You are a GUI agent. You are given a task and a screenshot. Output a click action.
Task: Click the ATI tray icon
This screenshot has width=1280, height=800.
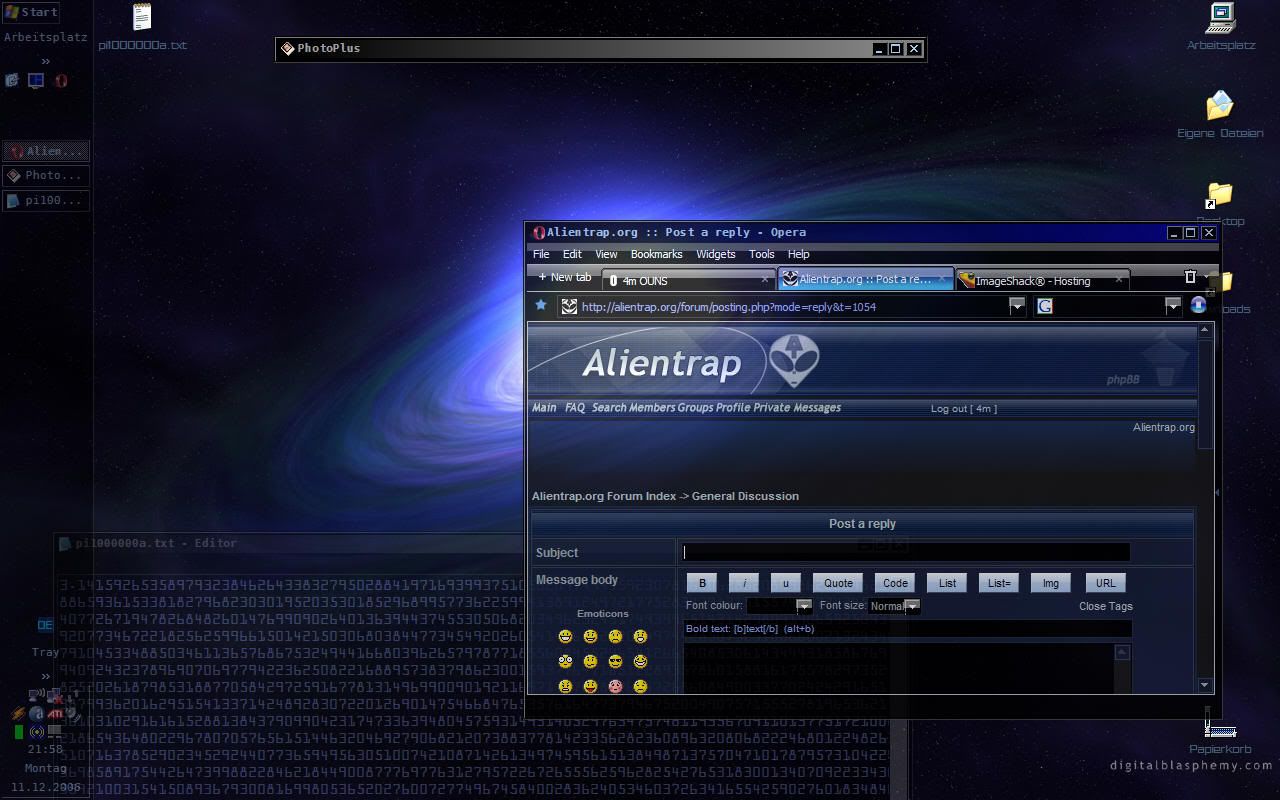[56, 713]
